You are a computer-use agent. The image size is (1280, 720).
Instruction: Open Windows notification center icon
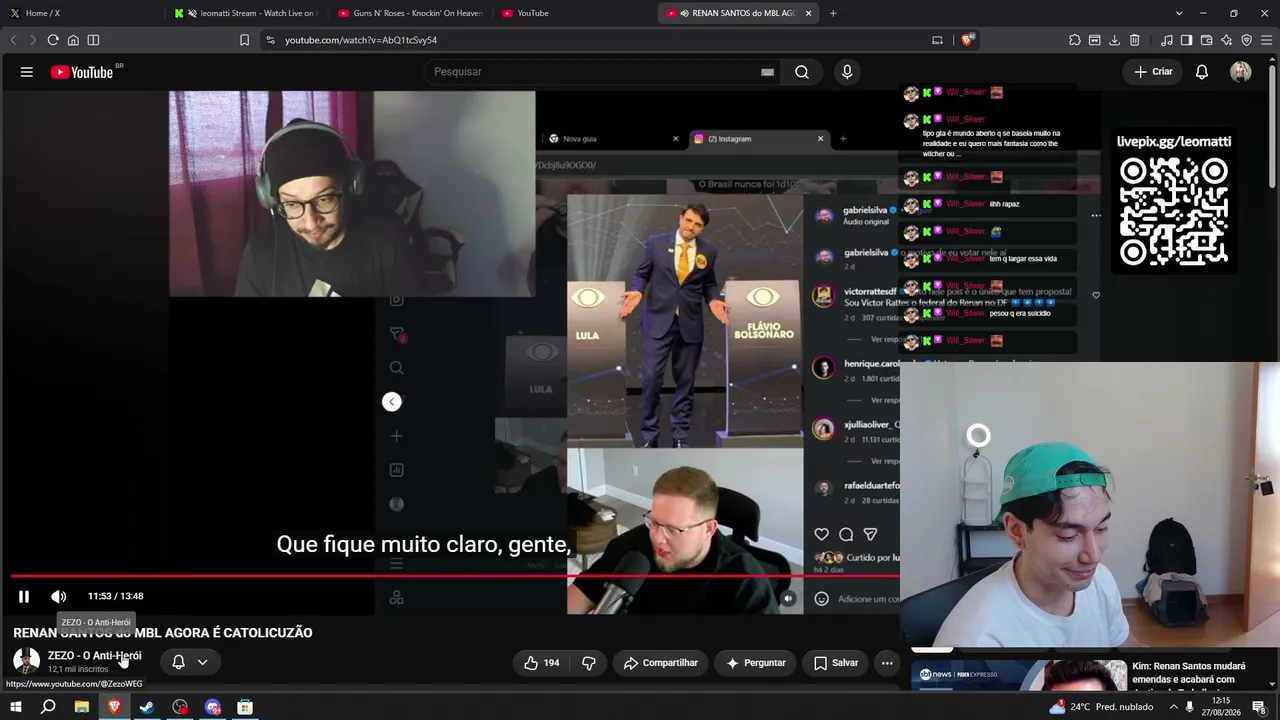click(x=1259, y=707)
